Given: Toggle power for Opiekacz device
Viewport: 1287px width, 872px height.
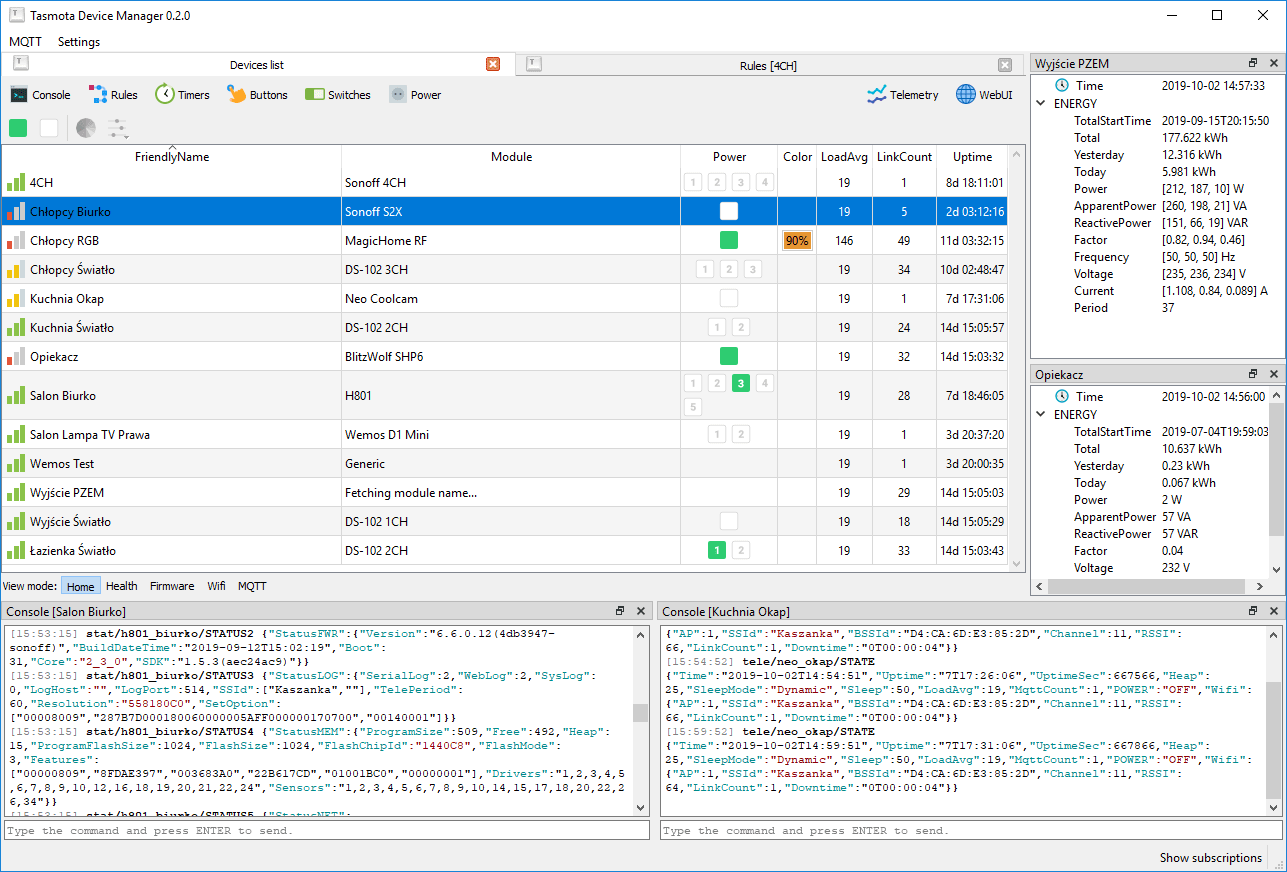Looking at the screenshot, I should (729, 356).
